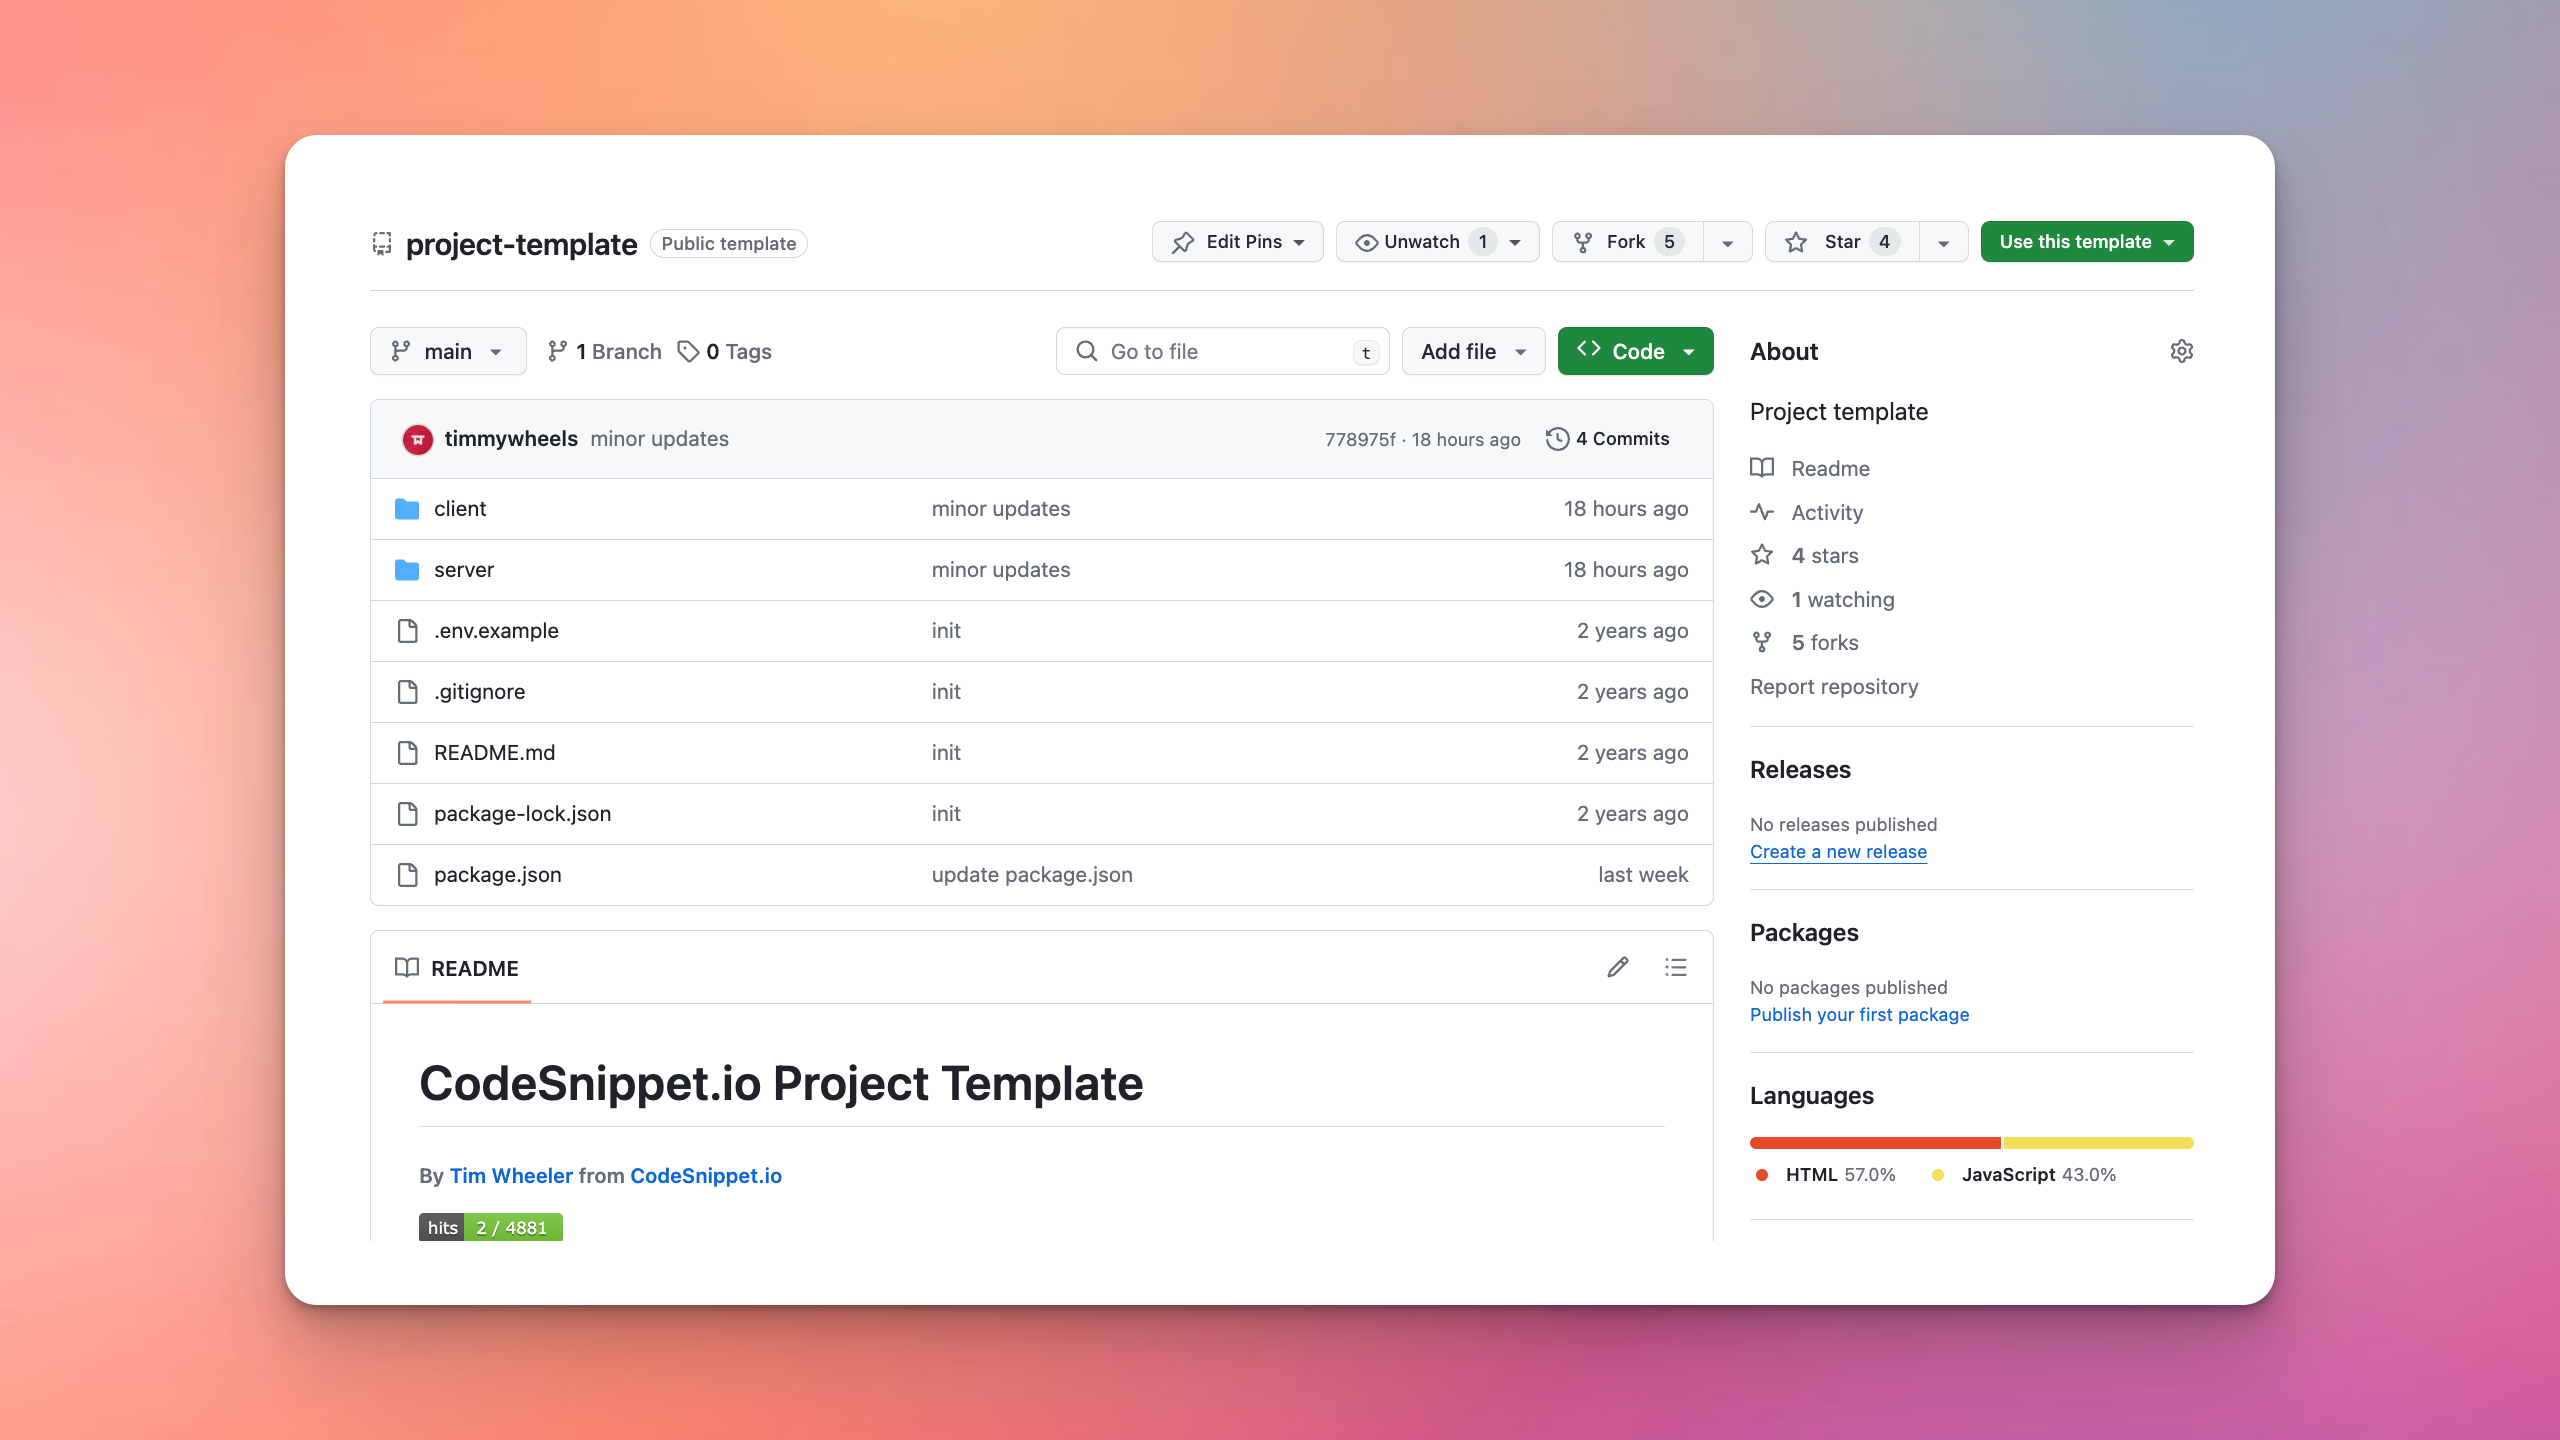Click the Activity pulse icon
This screenshot has height=1440, width=2560.
[1762, 512]
